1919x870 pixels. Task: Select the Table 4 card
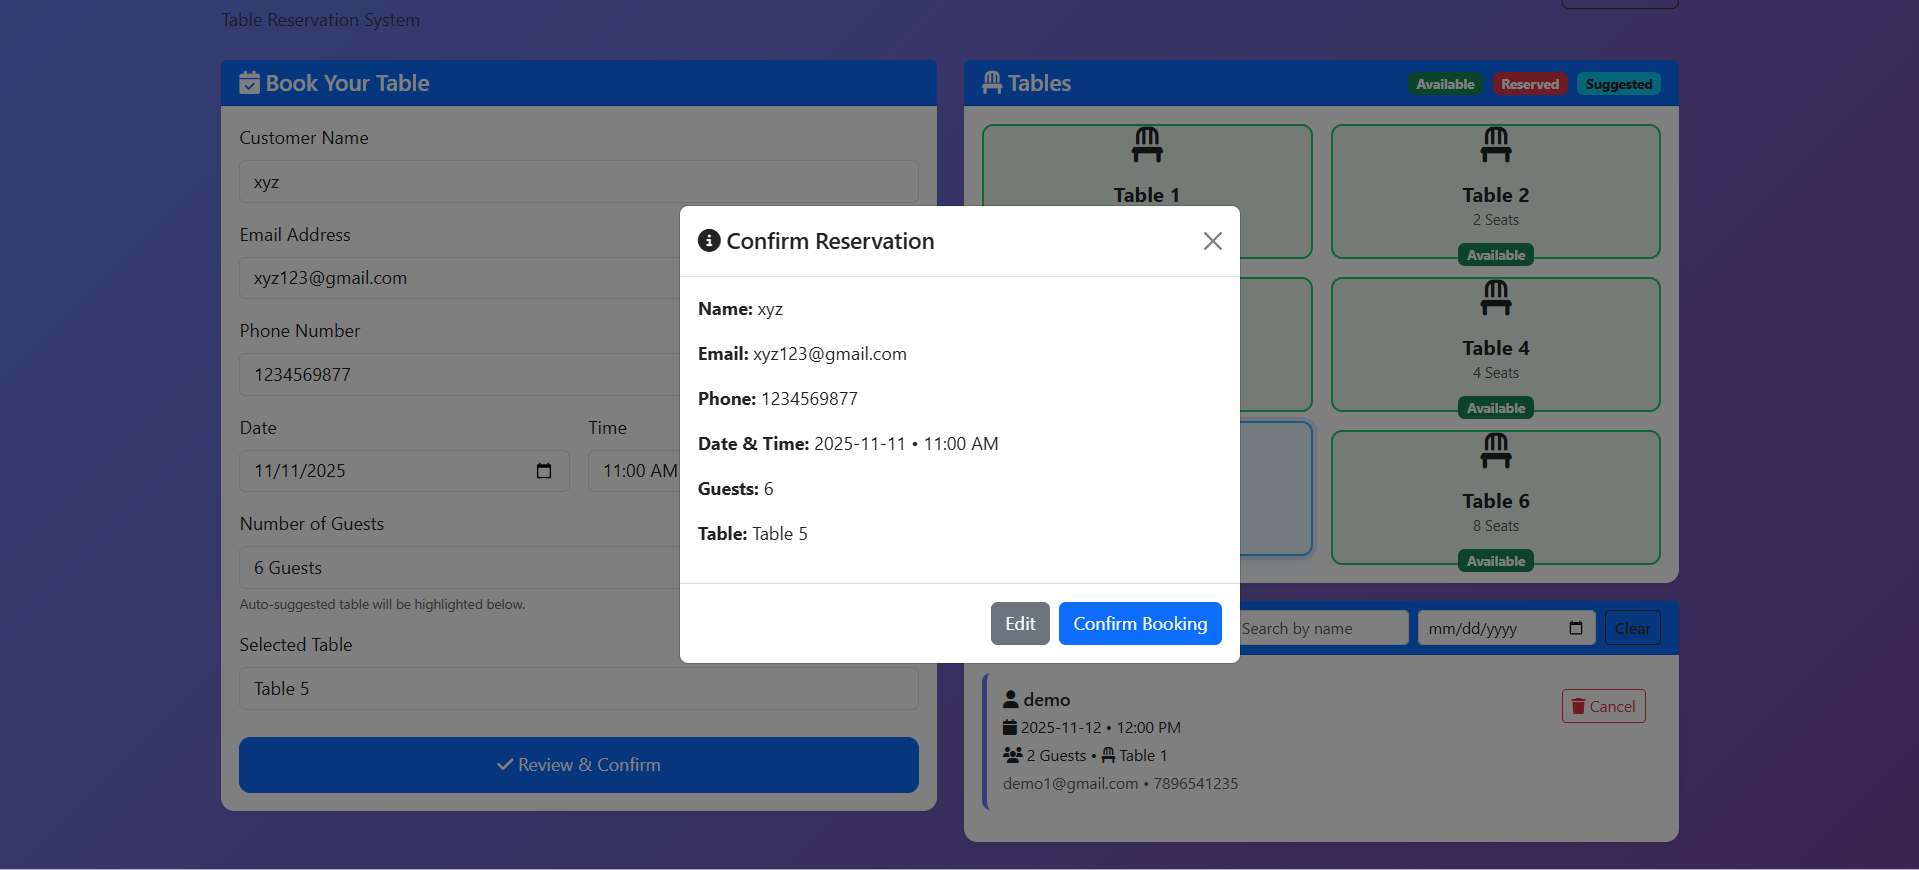(1496, 344)
